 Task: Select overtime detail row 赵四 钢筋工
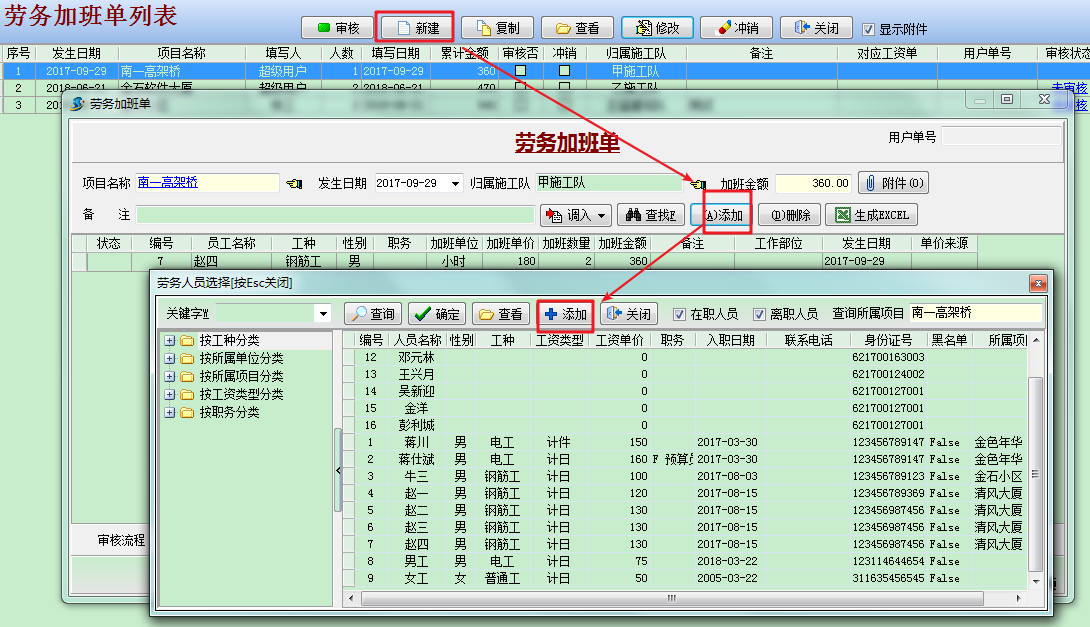525,261
